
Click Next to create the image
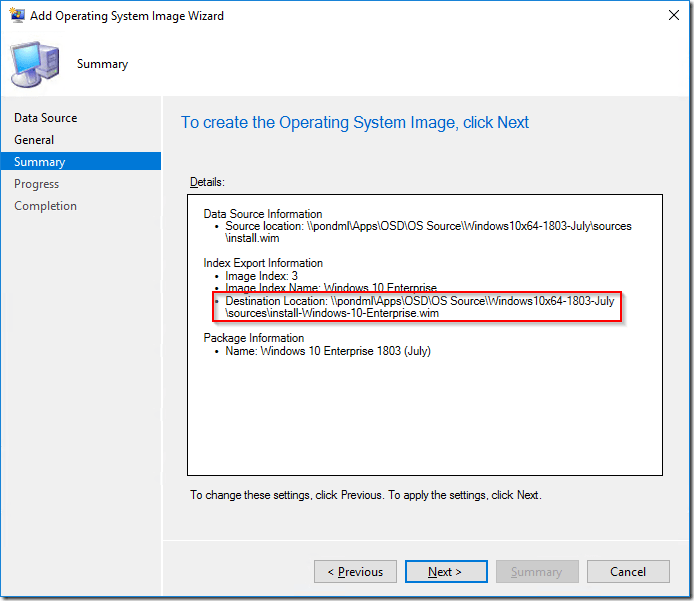point(445,572)
